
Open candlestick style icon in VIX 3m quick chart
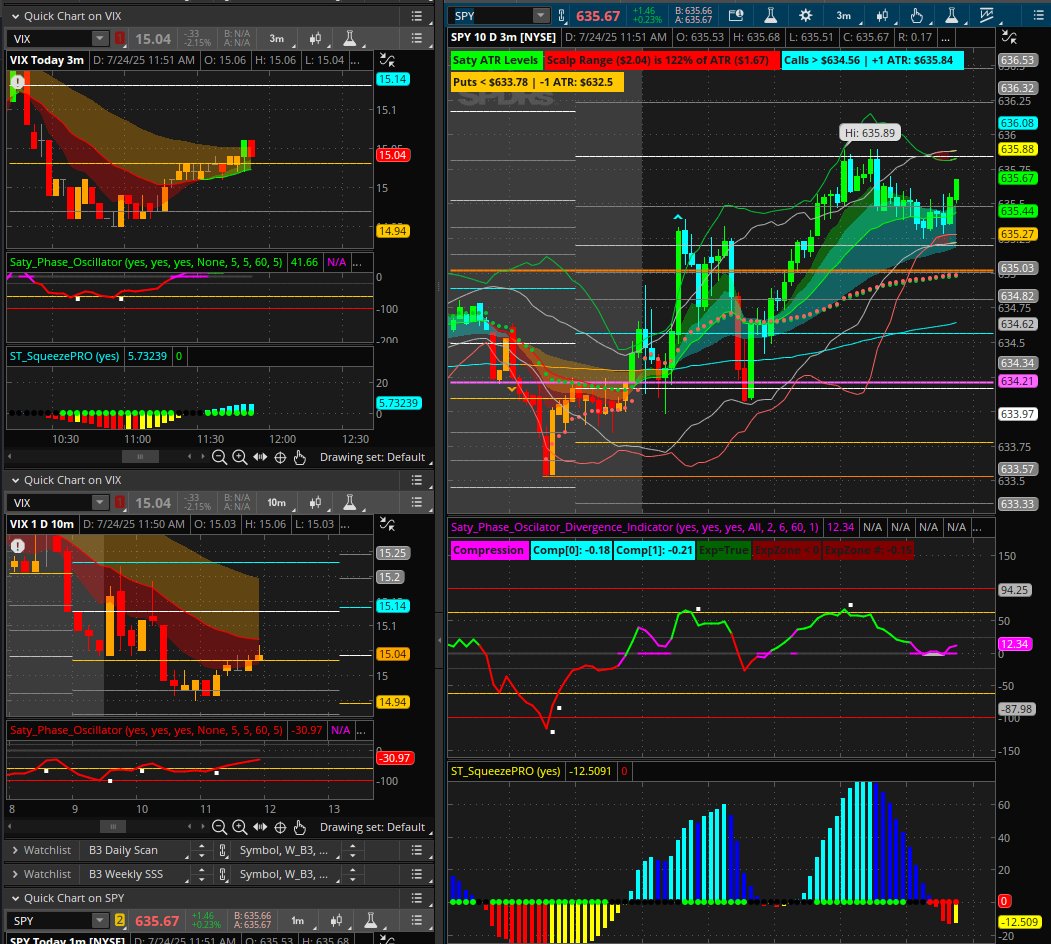(x=315, y=39)
